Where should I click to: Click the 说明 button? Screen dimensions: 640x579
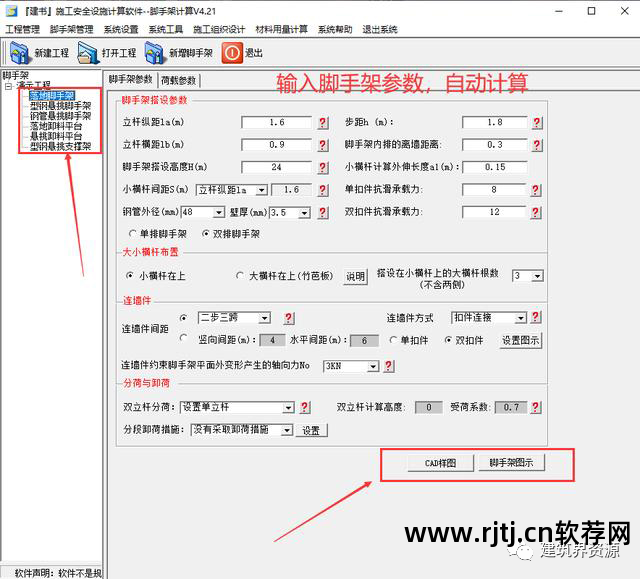coord(355,277)
